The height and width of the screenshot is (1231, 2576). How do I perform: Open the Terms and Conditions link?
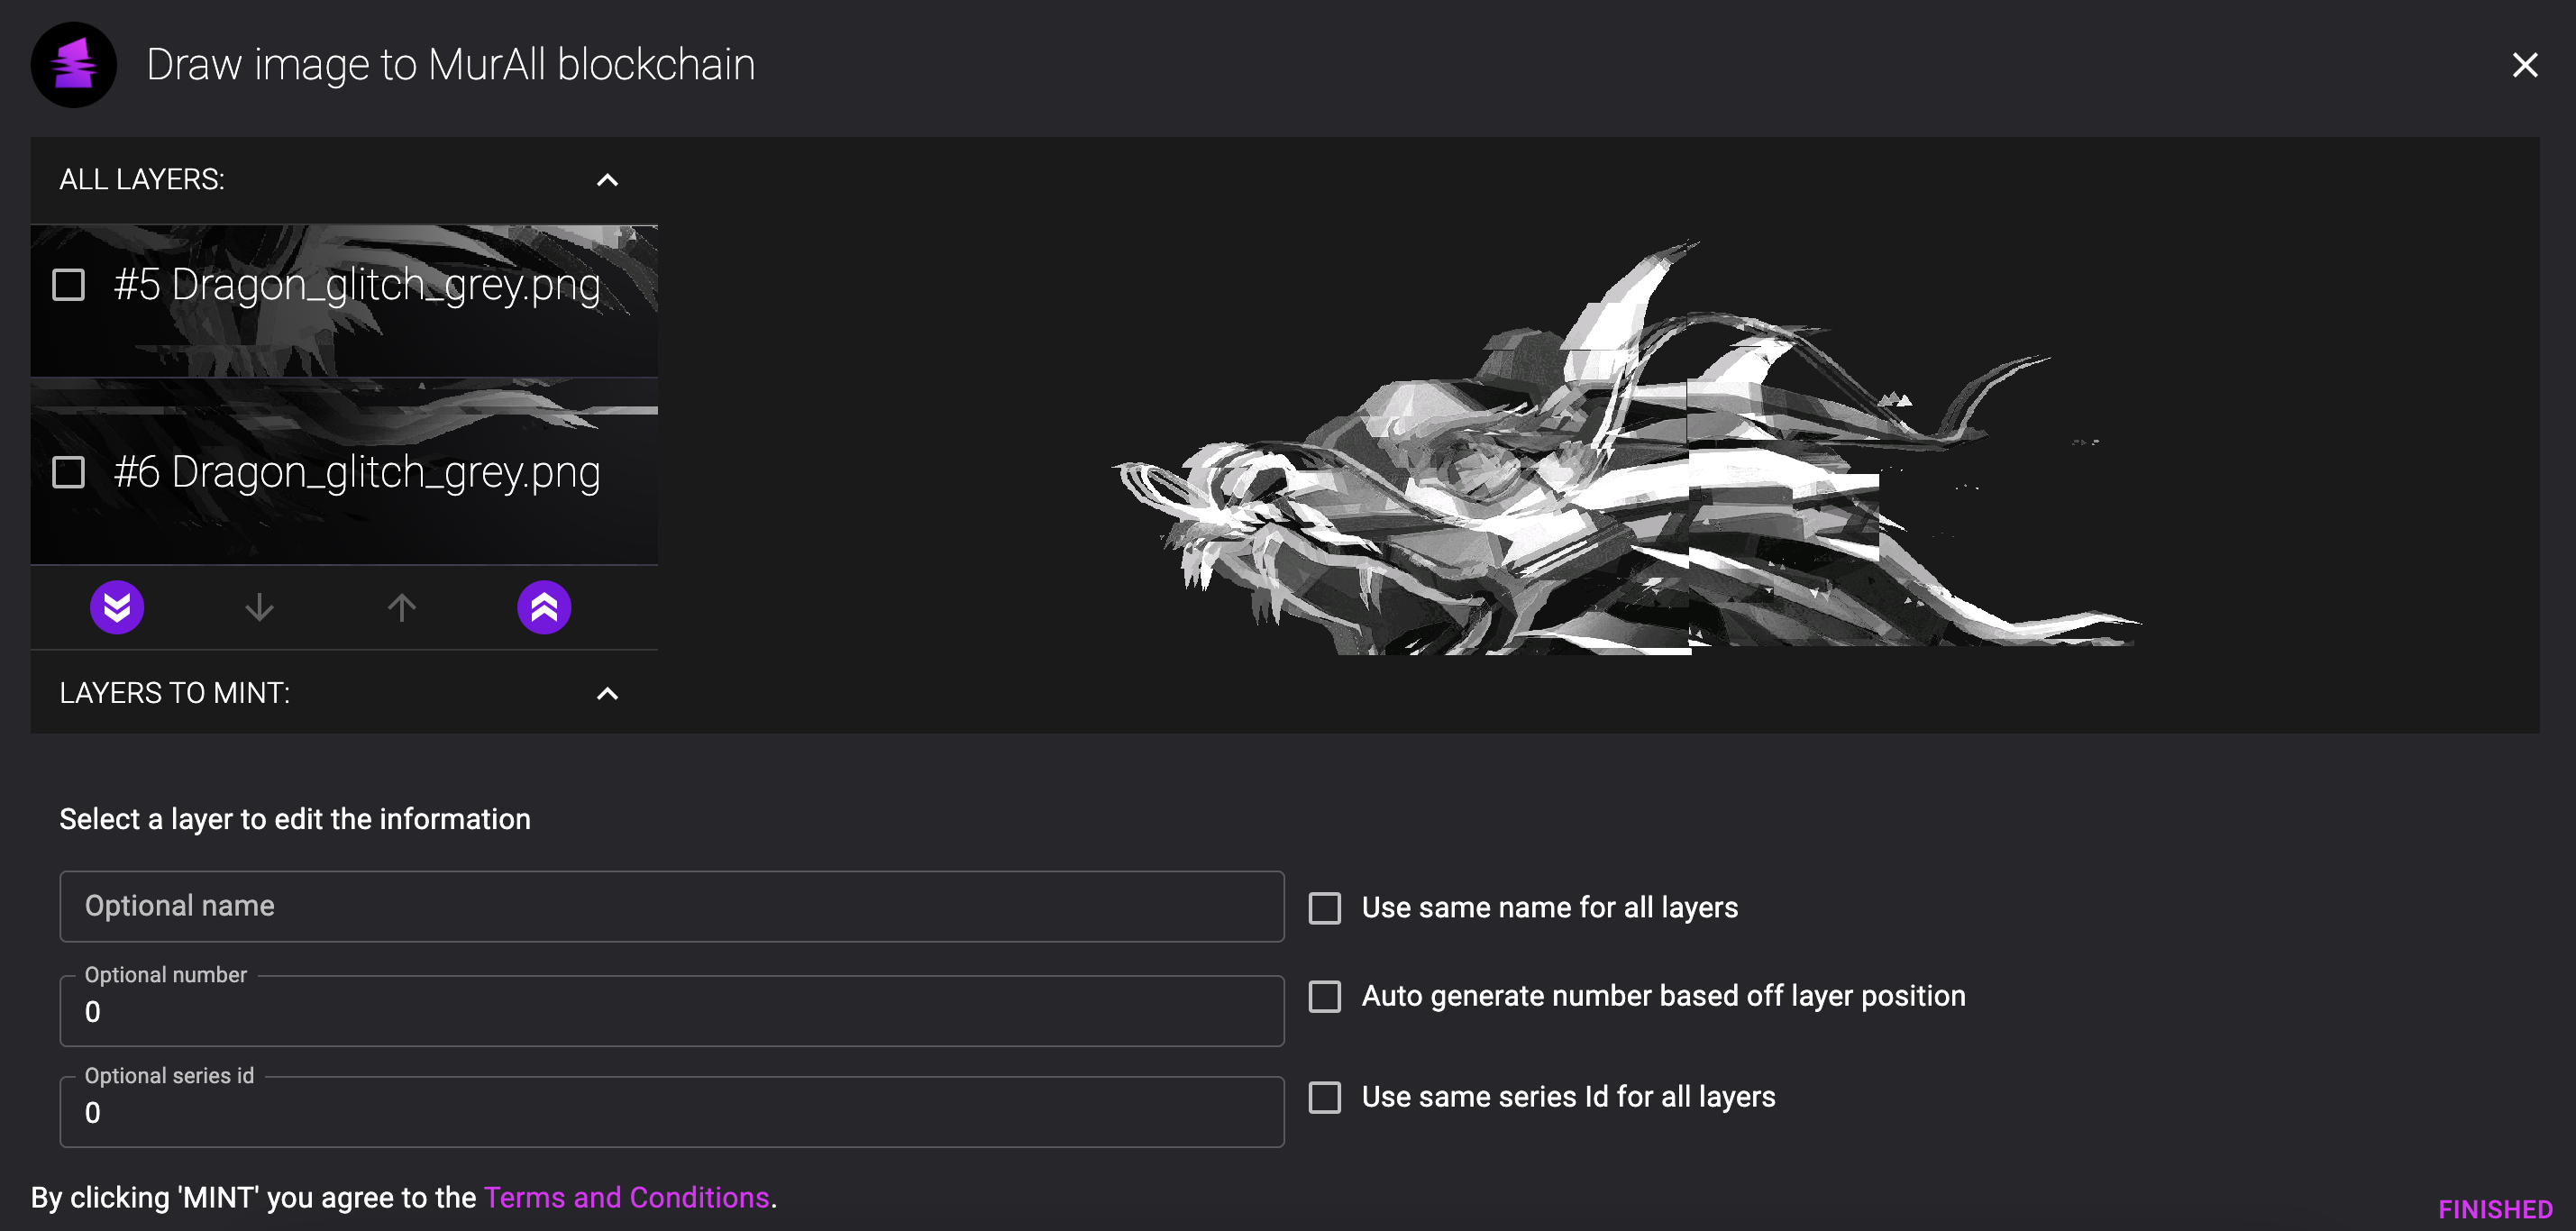(x=626, y=1197)
